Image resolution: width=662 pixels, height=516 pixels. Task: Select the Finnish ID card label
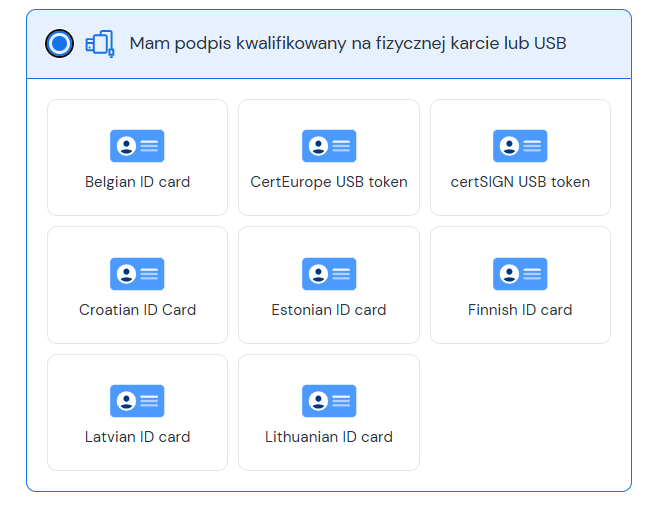click(x=520, y=310)
